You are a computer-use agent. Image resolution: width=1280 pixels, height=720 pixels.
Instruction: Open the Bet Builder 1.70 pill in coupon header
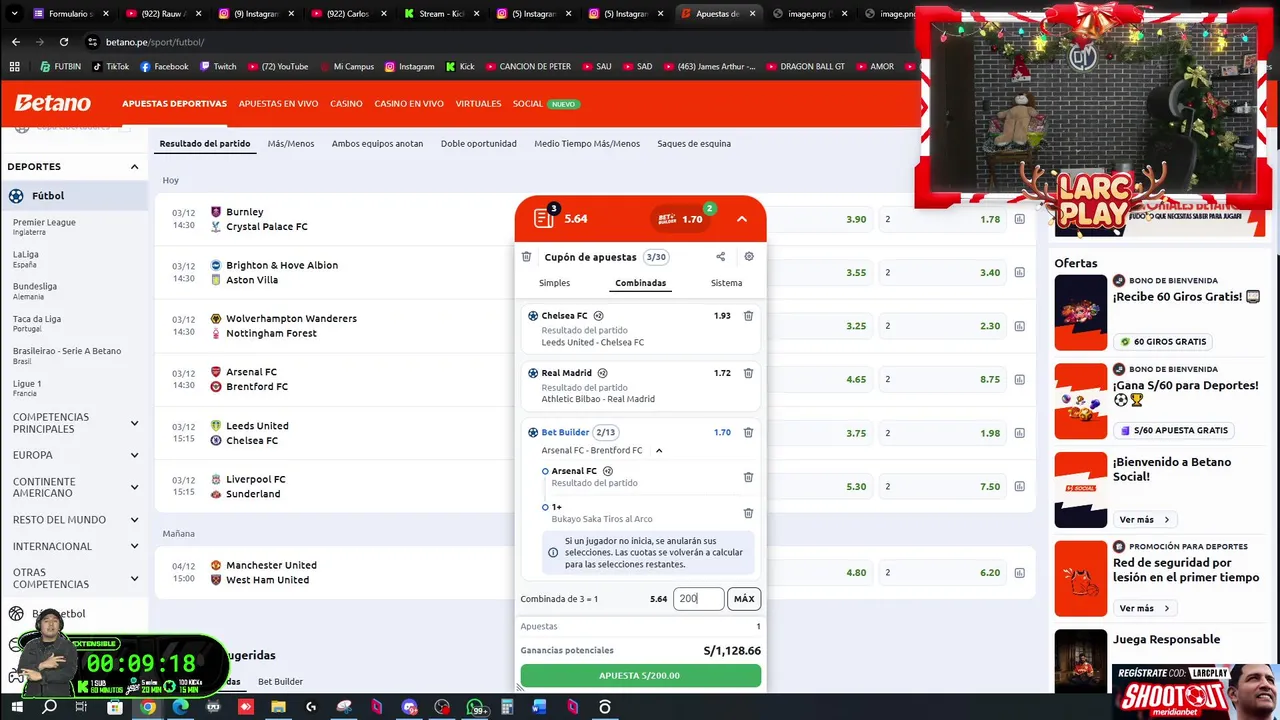pos(683,218)
